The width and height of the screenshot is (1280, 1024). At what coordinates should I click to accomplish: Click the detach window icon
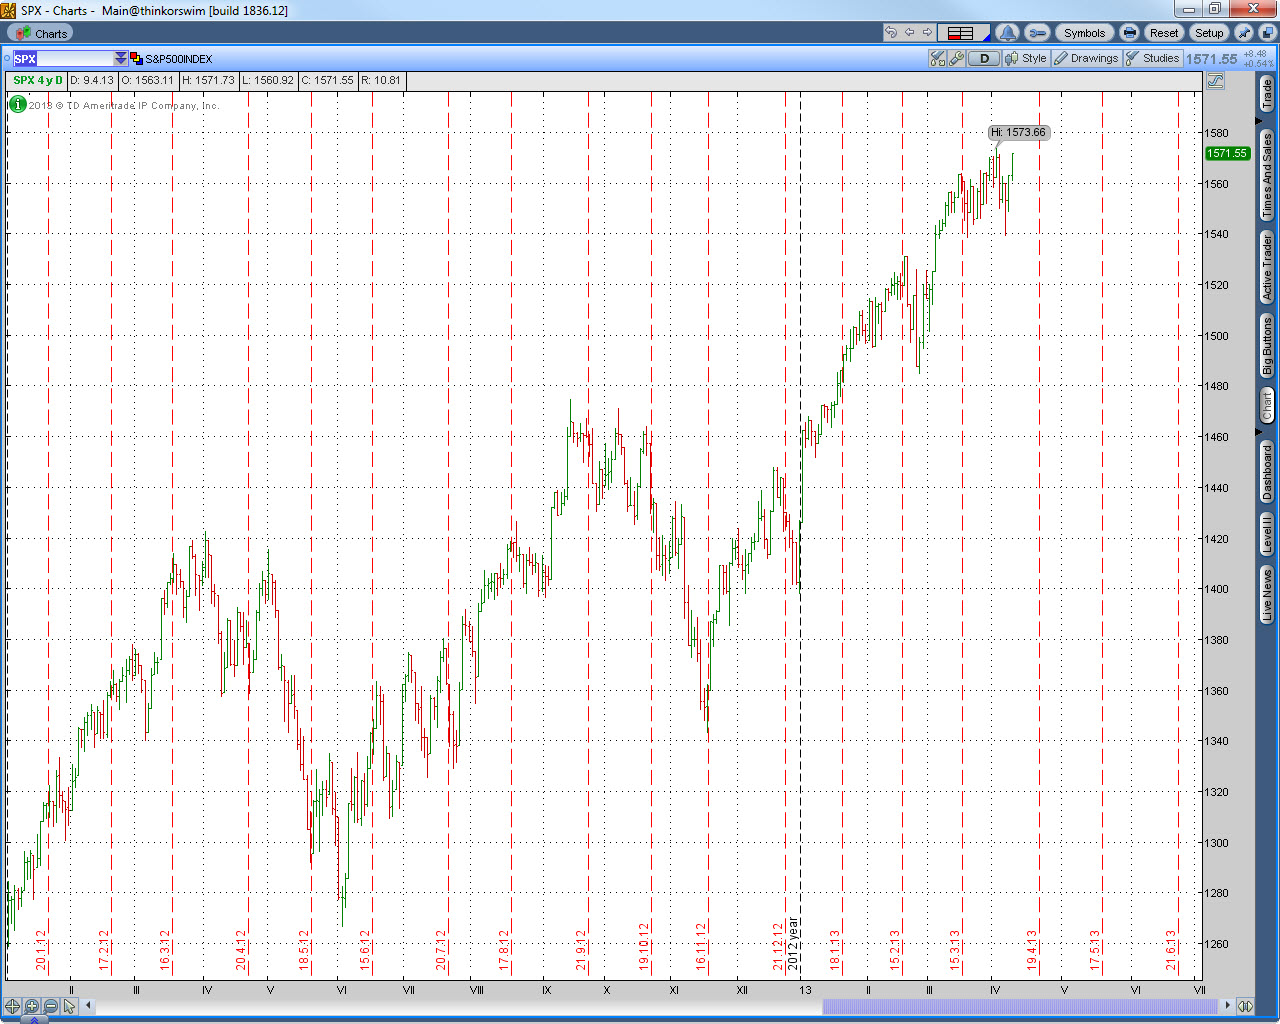click(x=1267, y=33)
